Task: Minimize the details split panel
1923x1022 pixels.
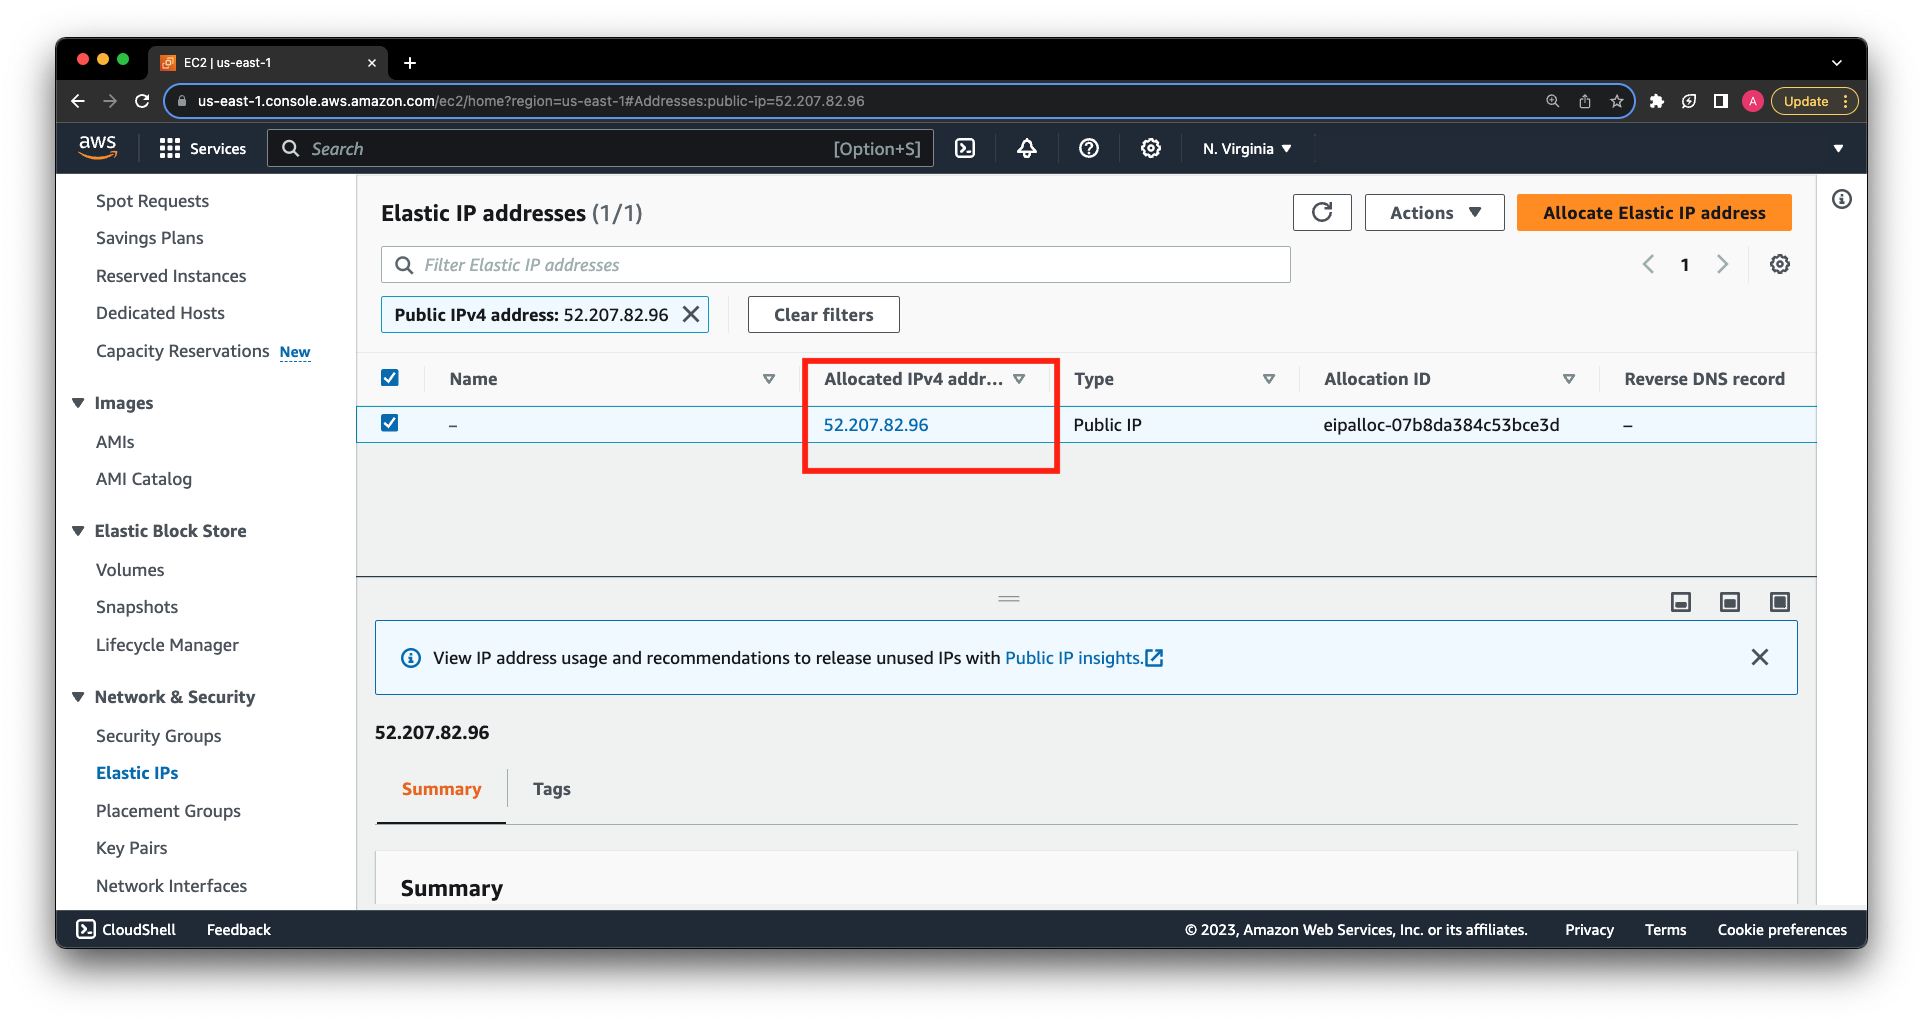Action: click(x=1681, y=601)
